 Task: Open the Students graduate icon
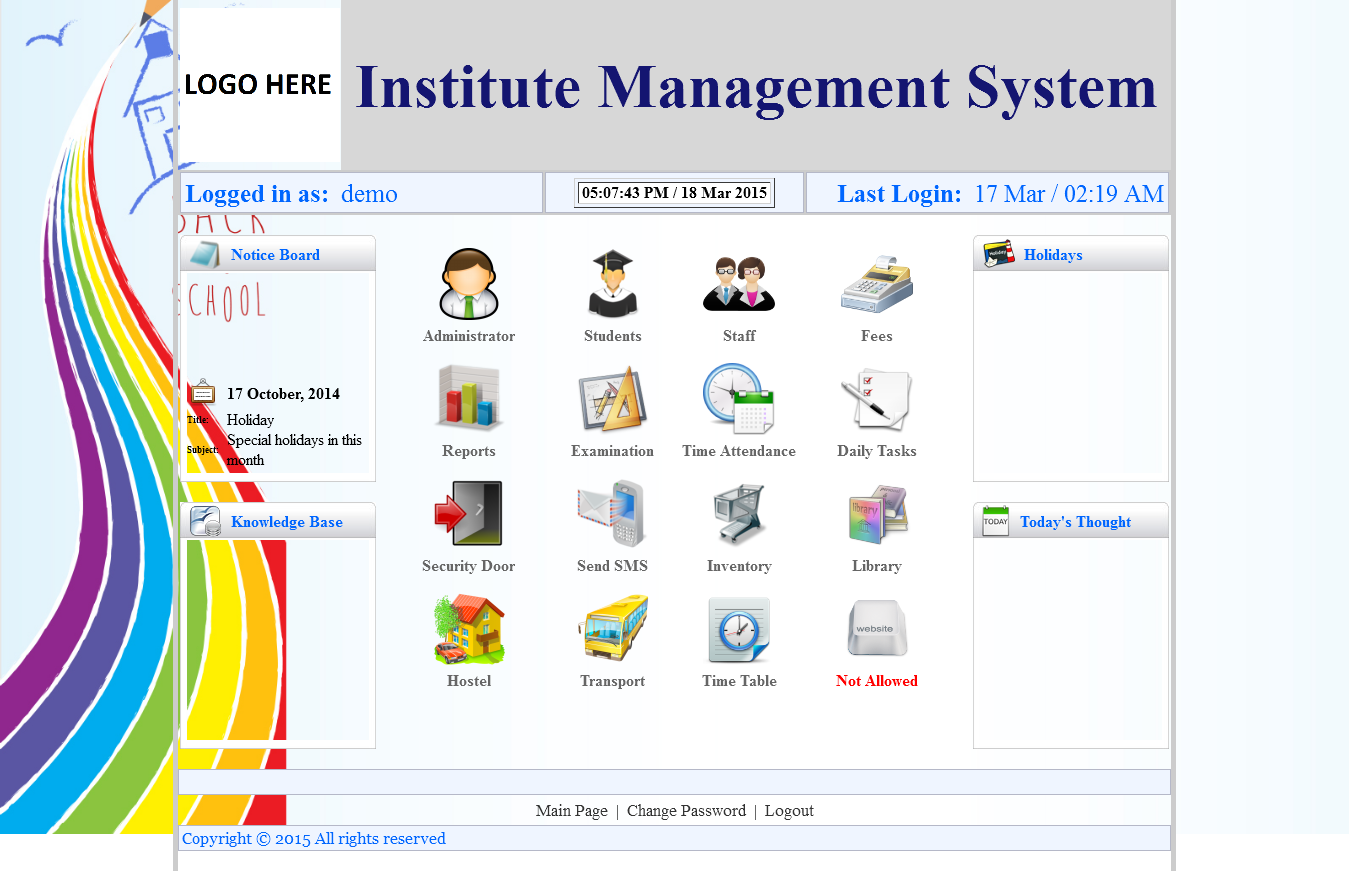click(612, 284)
